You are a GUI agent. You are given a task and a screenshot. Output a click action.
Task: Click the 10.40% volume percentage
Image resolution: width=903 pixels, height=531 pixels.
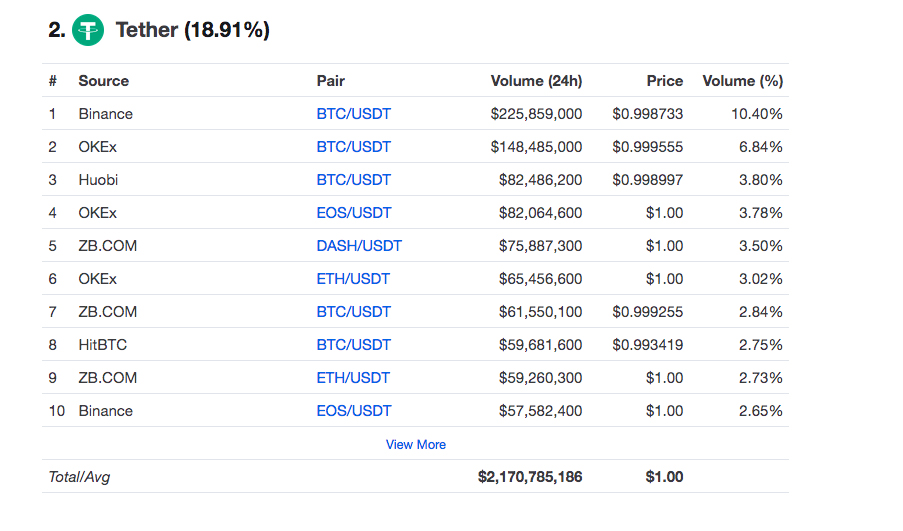757,114
